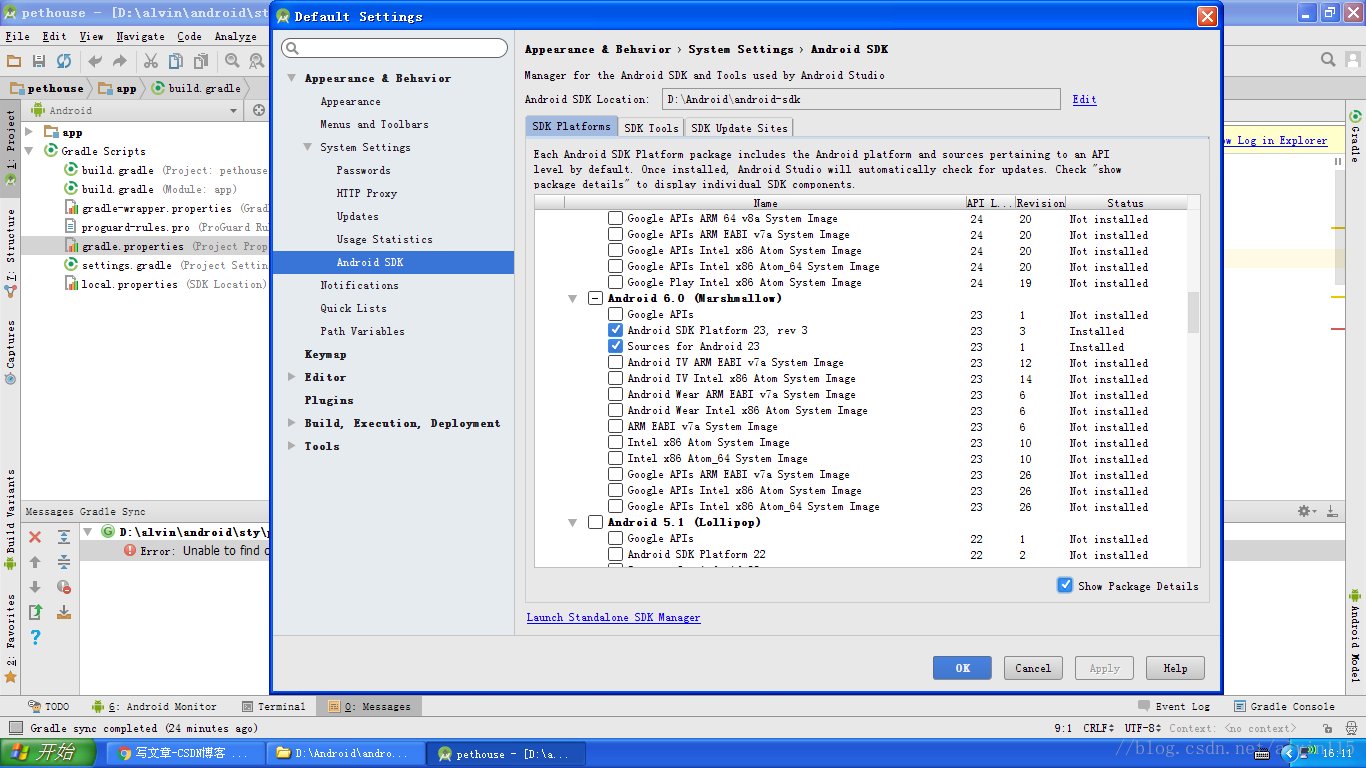This screenshot has height=768, width=1366.
Task: Click the Windows Start button
Action: coord(49,753)
